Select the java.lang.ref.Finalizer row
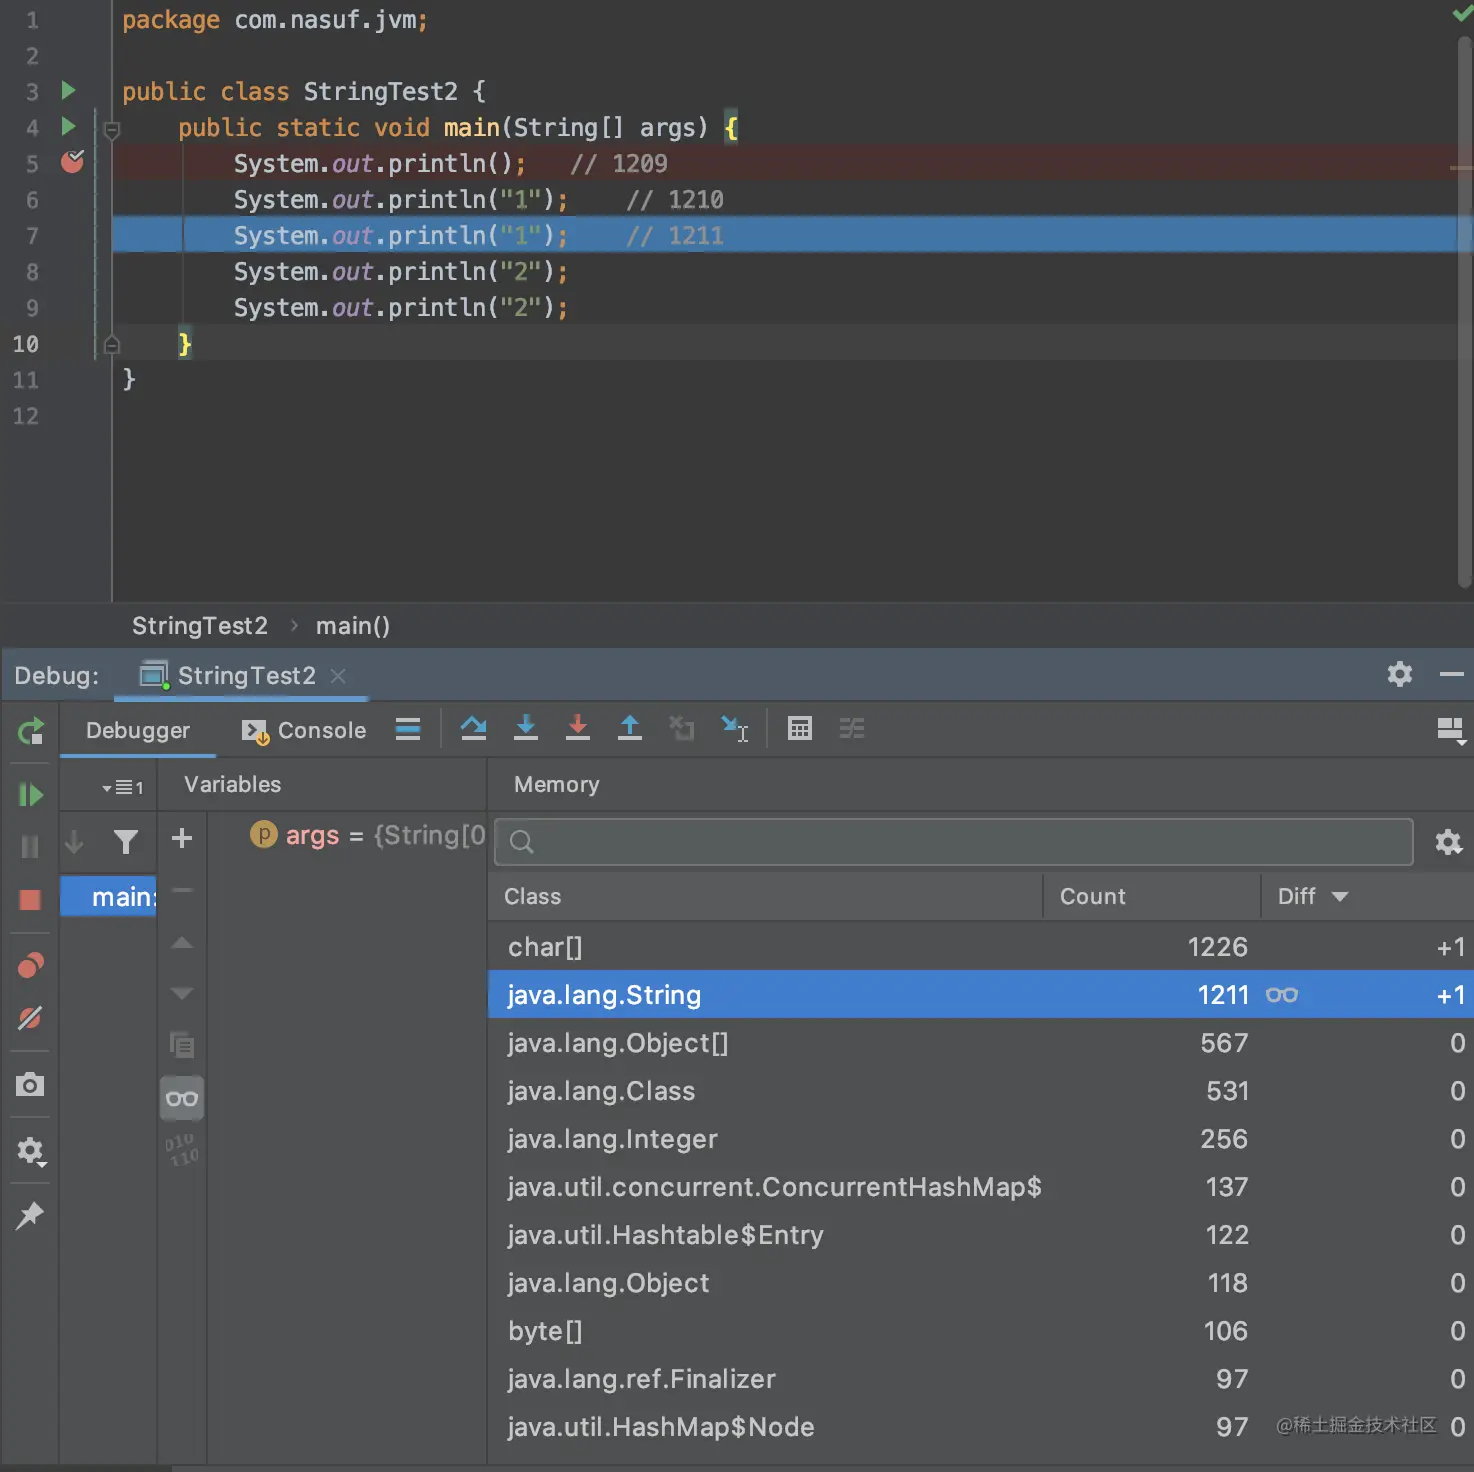This screenshot has height=1472, width=1474. coord(980,1379)
